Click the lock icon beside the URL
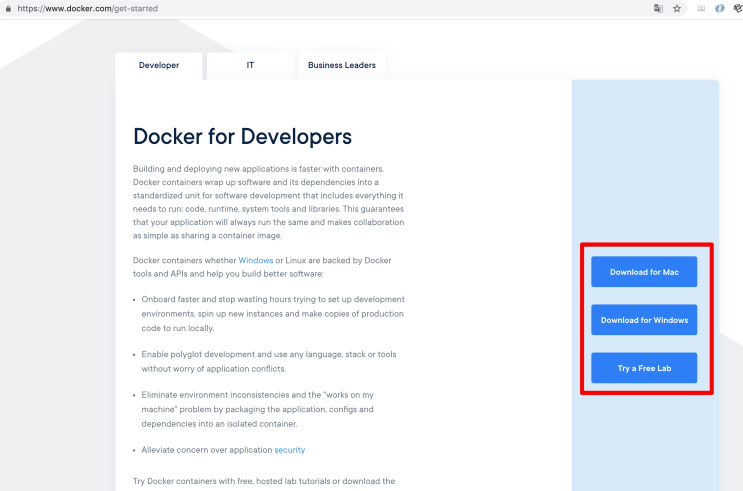 (8, 9)
